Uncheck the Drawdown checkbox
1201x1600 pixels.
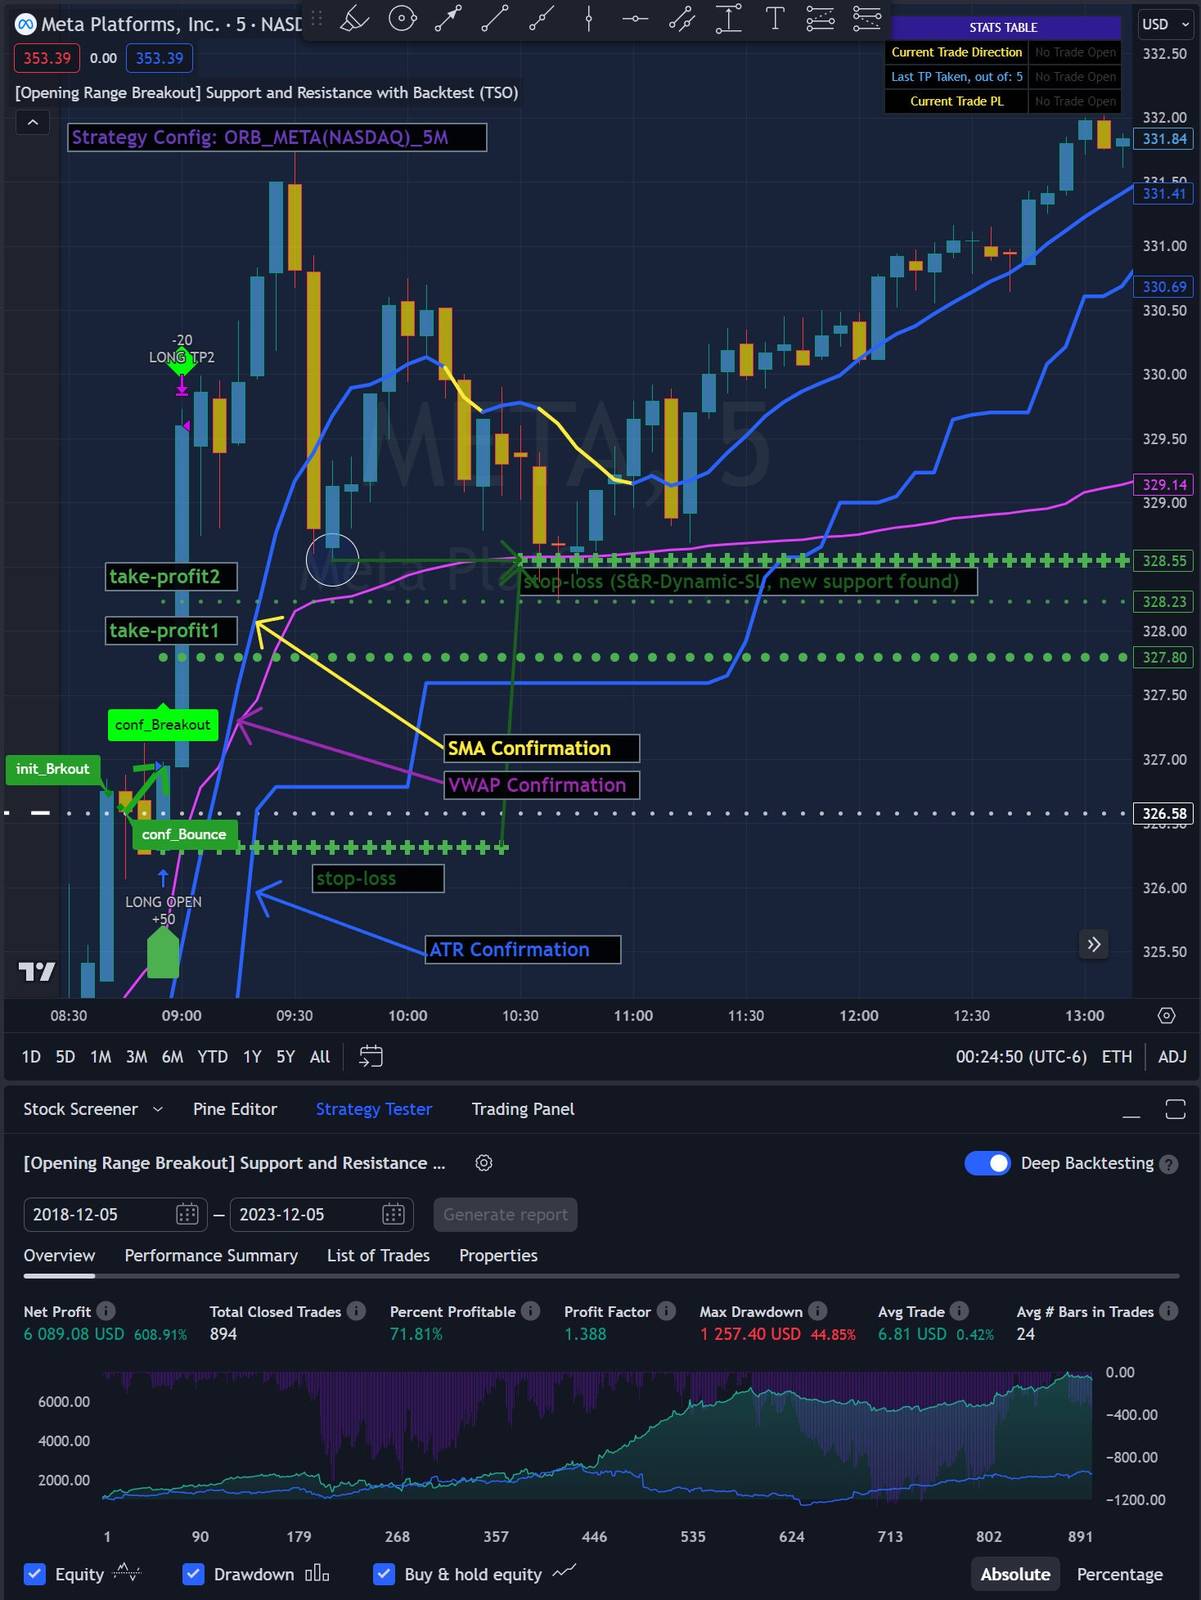pos(193,1574)
